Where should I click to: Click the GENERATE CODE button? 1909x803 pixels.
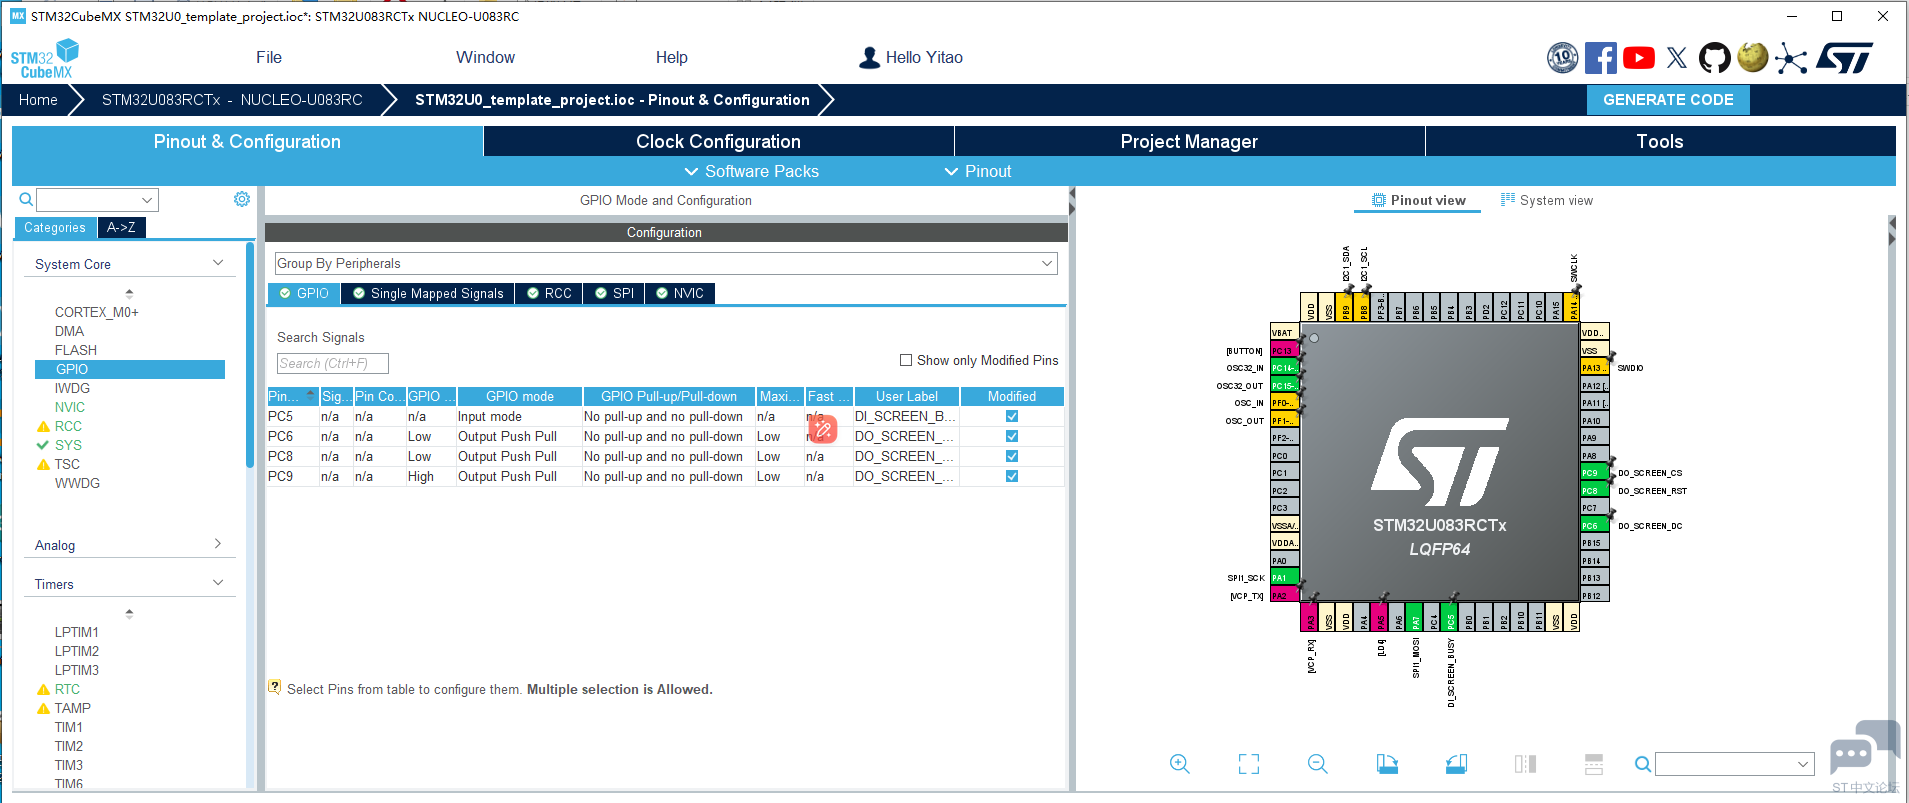click(x=1668, y=99)
